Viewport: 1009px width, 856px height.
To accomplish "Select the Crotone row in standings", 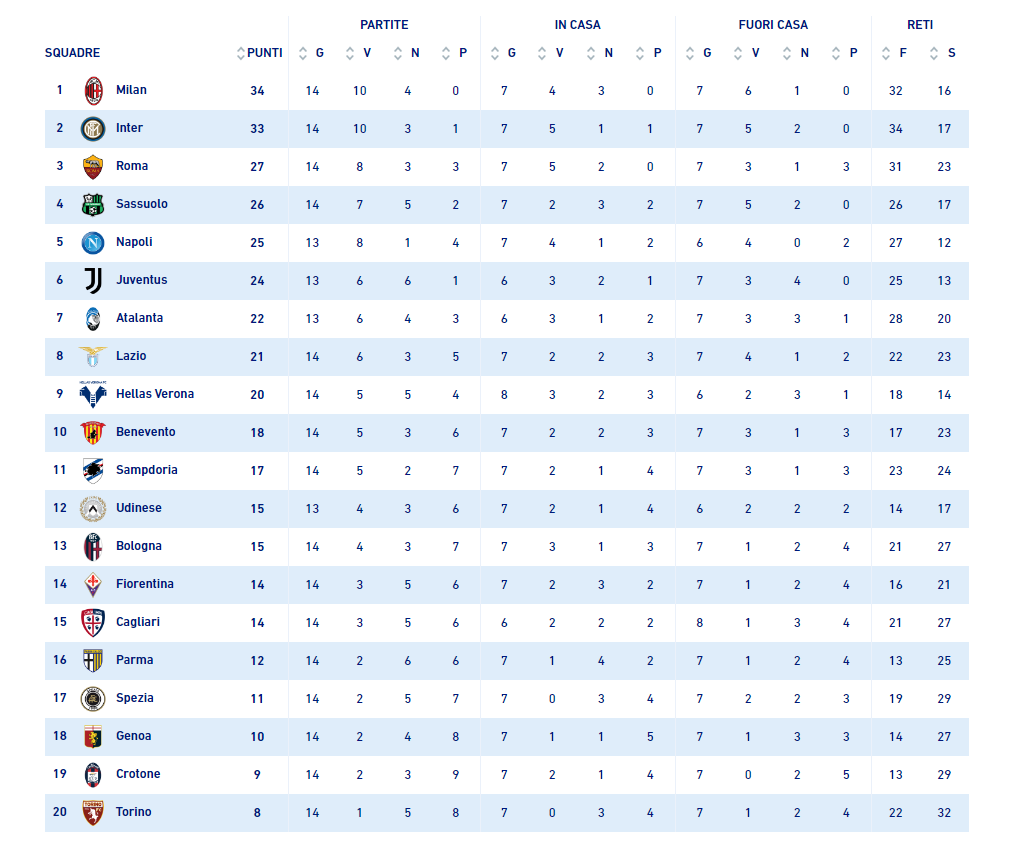I will click(506, 774).
